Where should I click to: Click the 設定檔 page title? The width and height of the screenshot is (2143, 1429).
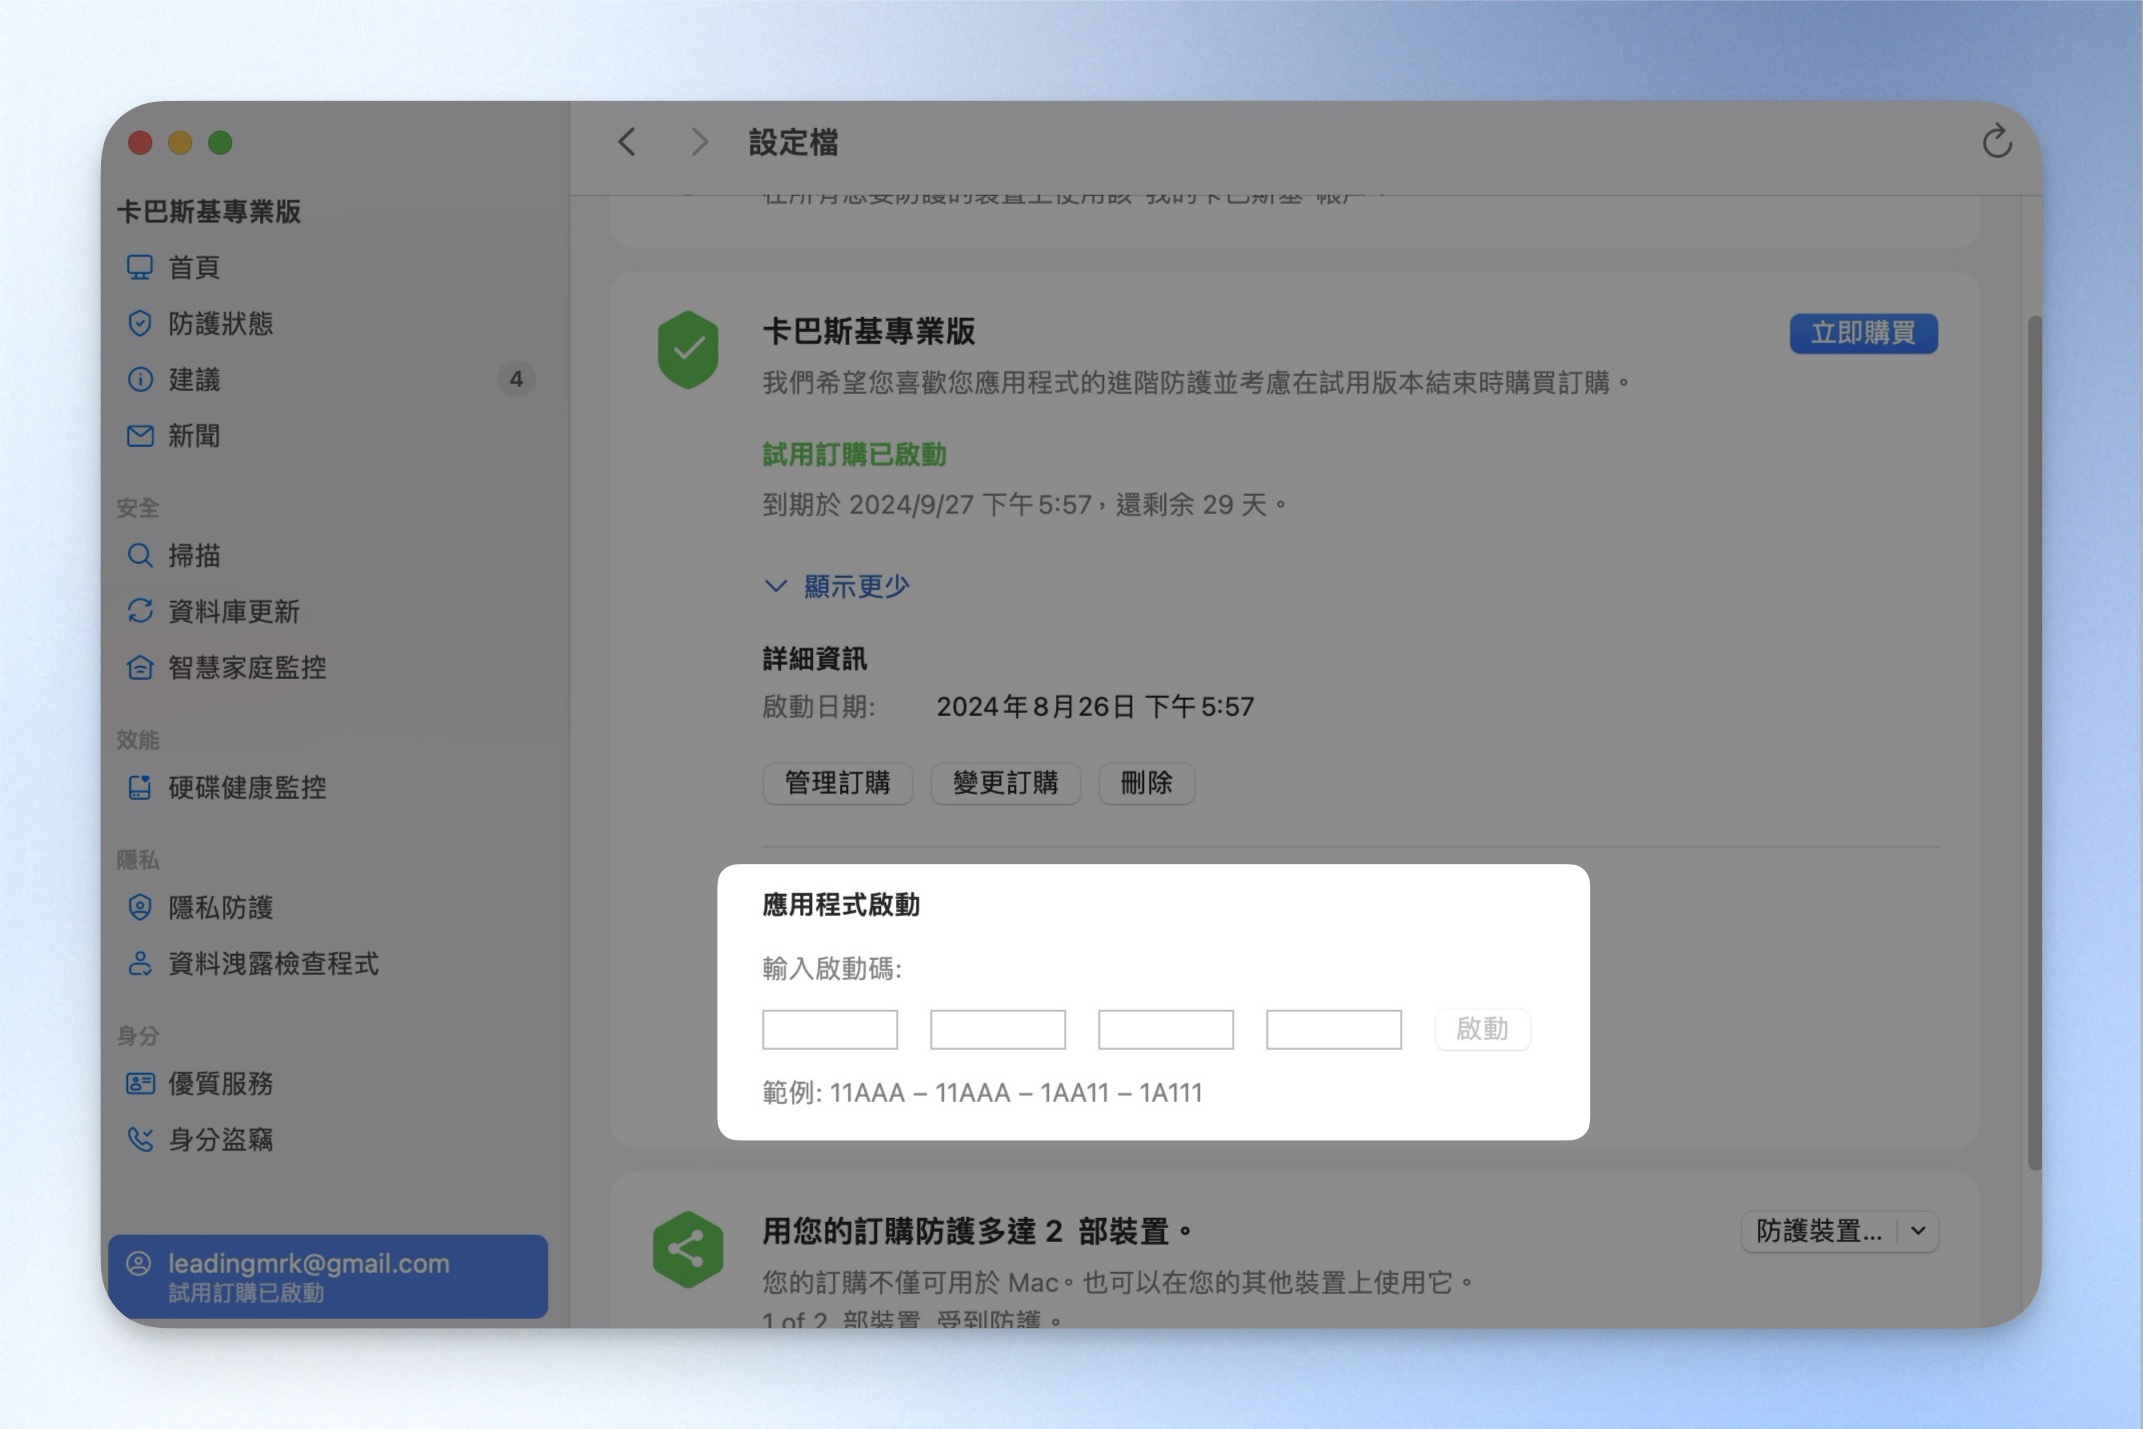point(793,142)
